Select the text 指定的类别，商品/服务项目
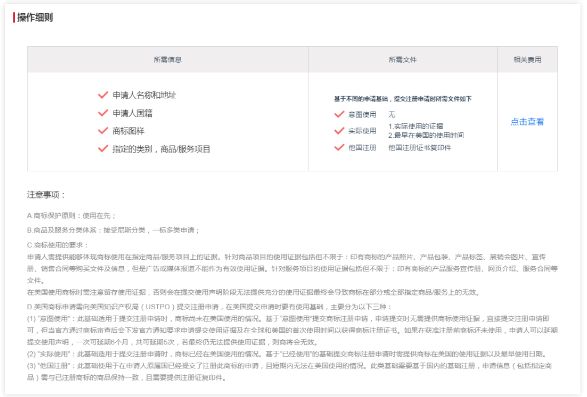The image size is (587, 397). click(161, 149)
